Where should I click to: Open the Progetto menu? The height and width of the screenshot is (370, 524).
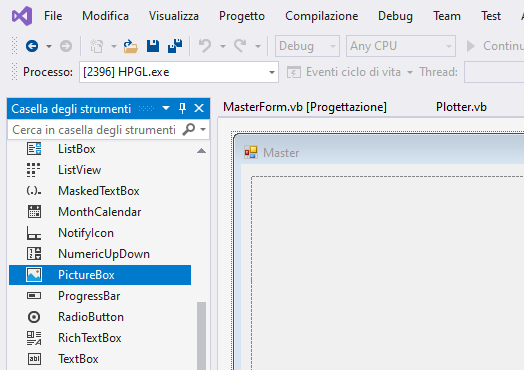(x=242, y=16)
